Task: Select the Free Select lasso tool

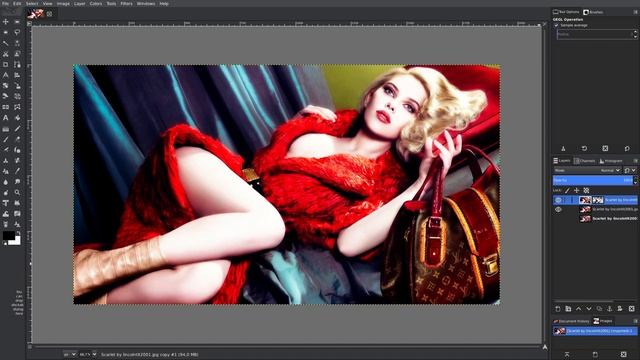Action: (17, 32)
